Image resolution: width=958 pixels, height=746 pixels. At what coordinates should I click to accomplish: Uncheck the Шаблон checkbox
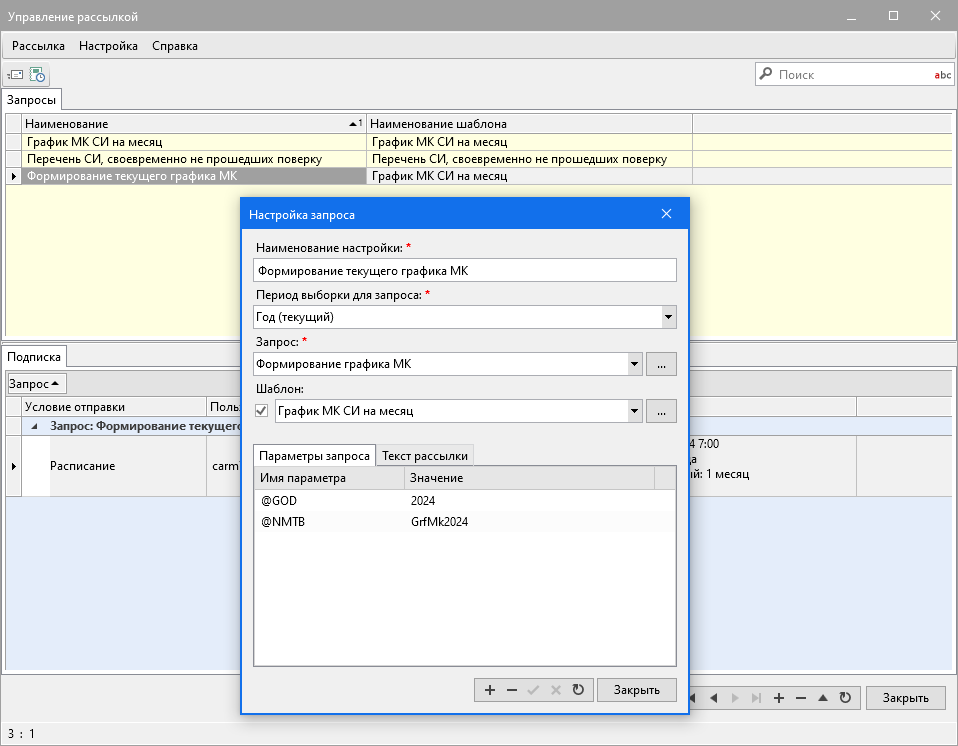(261, 411)
